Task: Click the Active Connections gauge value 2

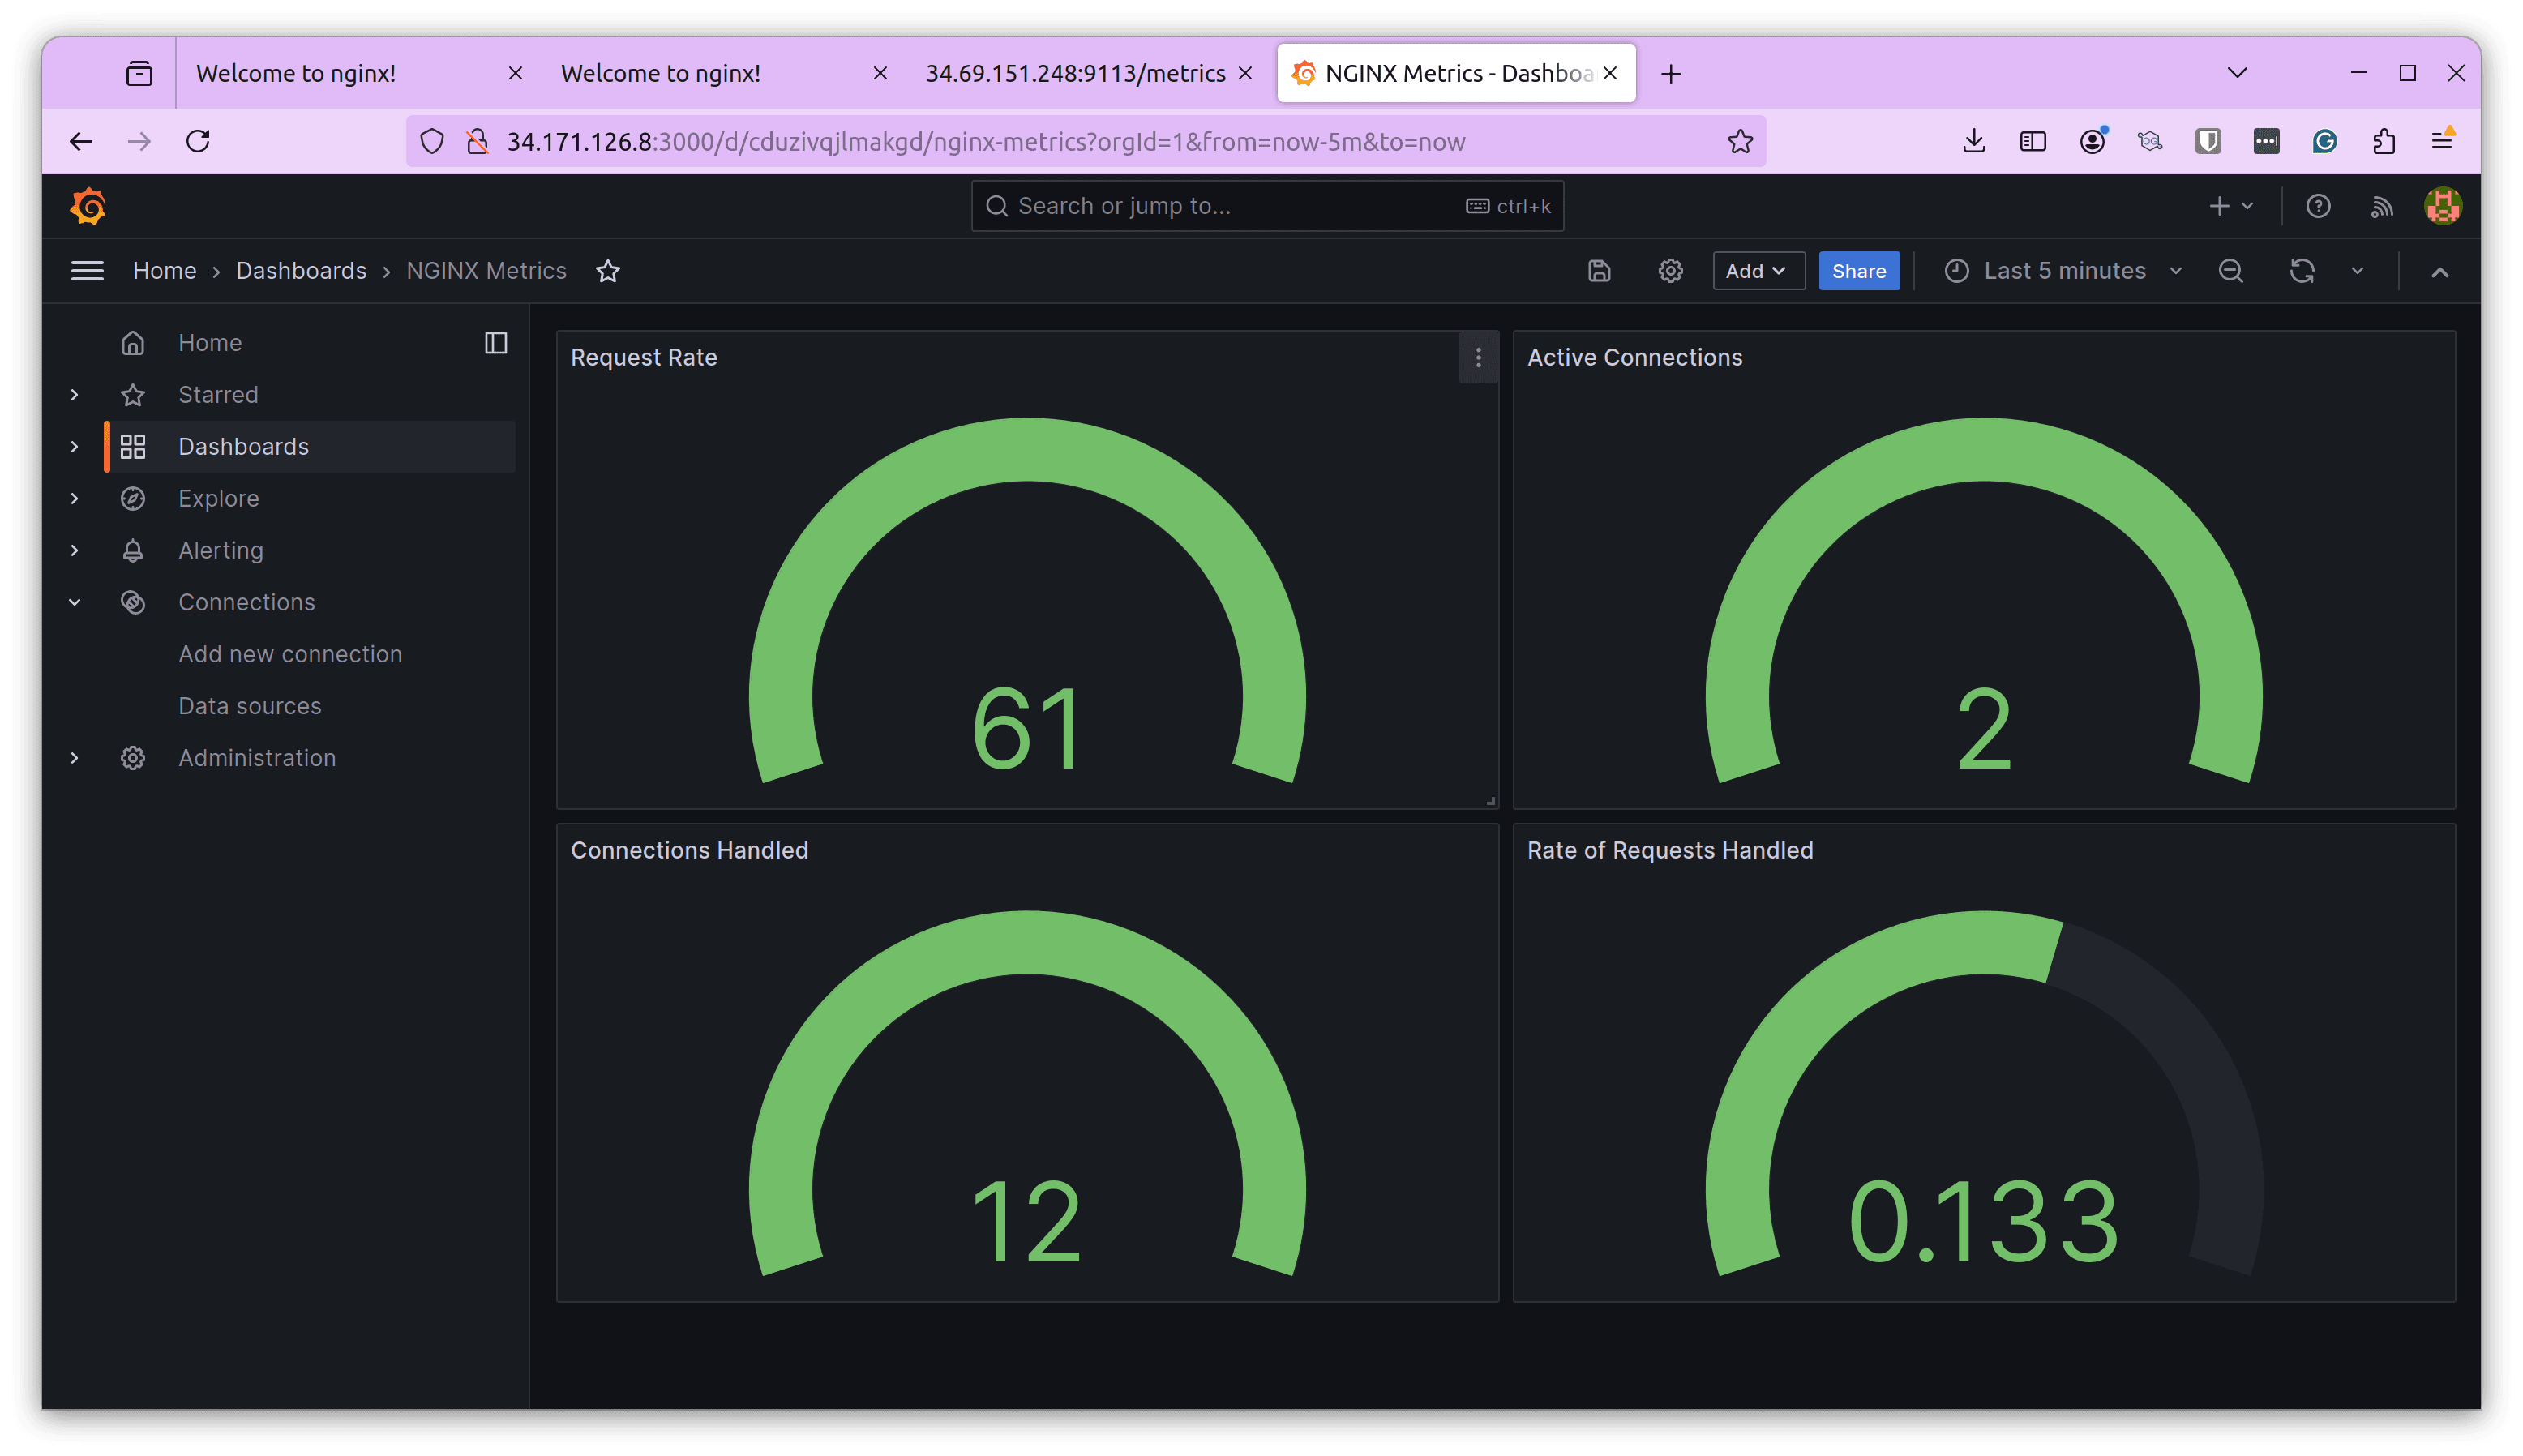Action: pyautogui.click(x=1983, y=729)
